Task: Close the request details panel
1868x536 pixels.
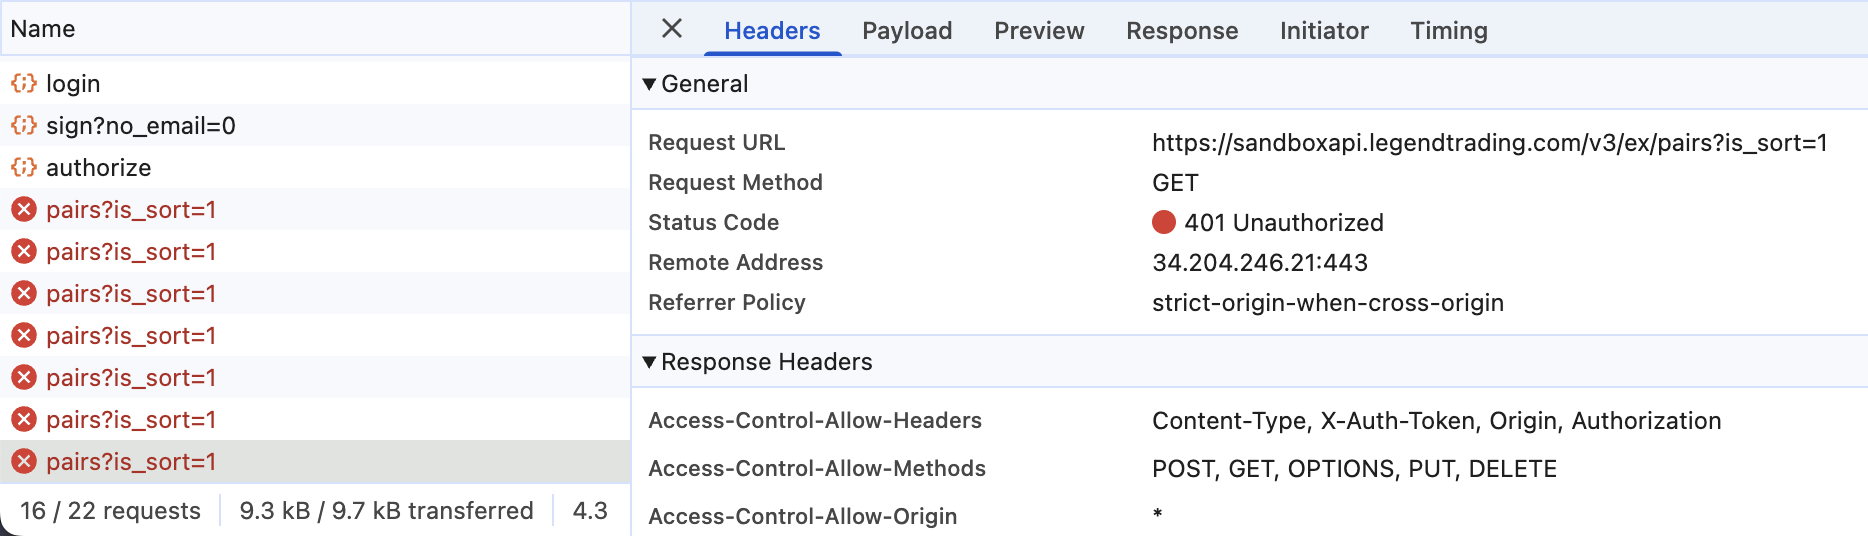Action: [672, 29]
